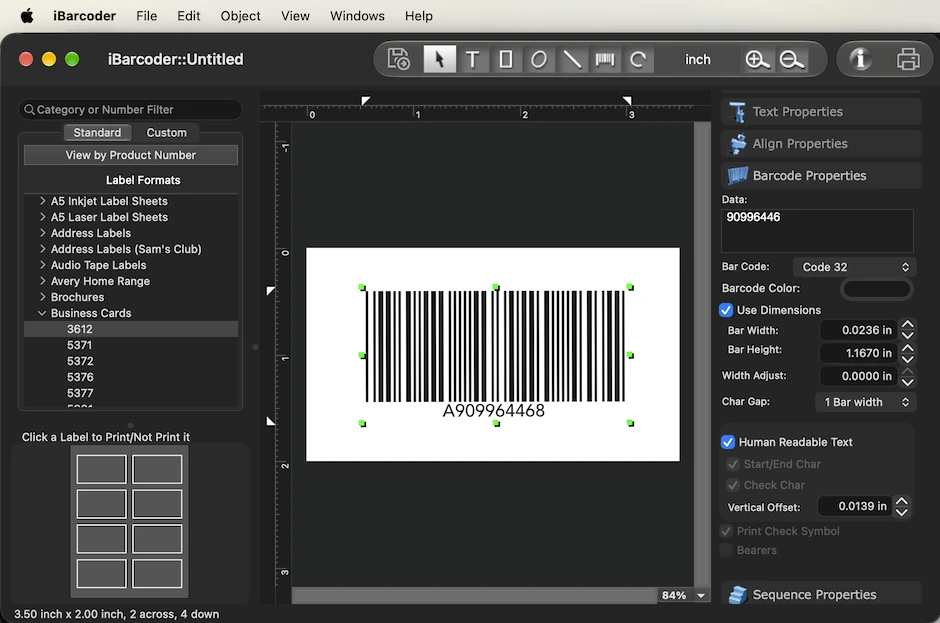Viewport: 940px width, 623px height.
Task: Click the Align Properties panel icon
Action: point(737,143)
